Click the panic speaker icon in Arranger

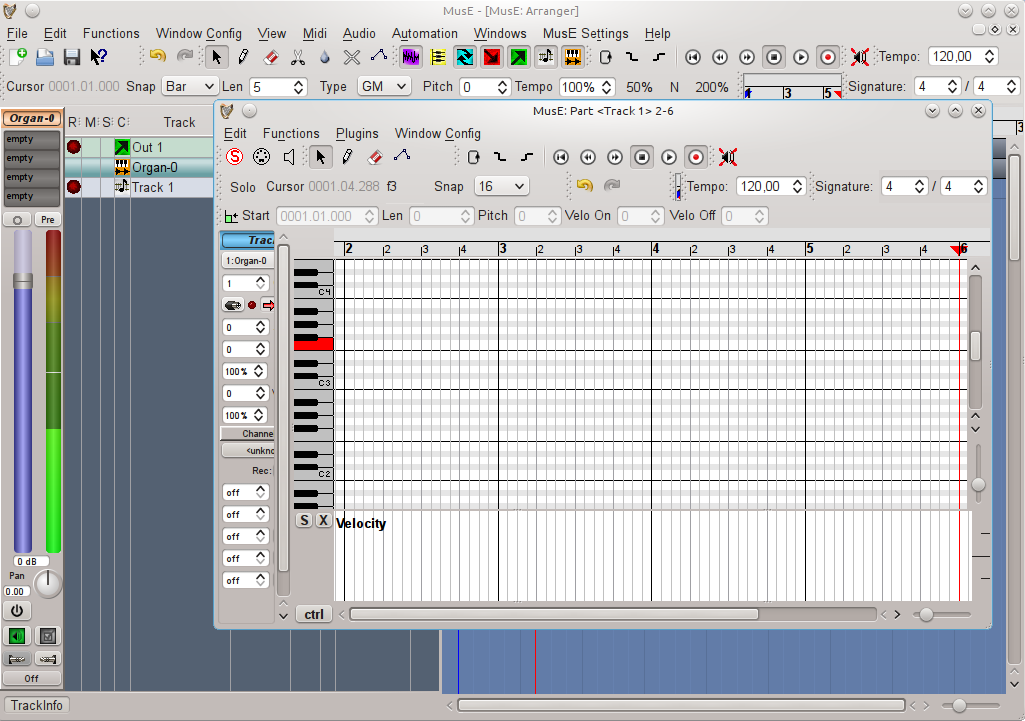point(859,57)
